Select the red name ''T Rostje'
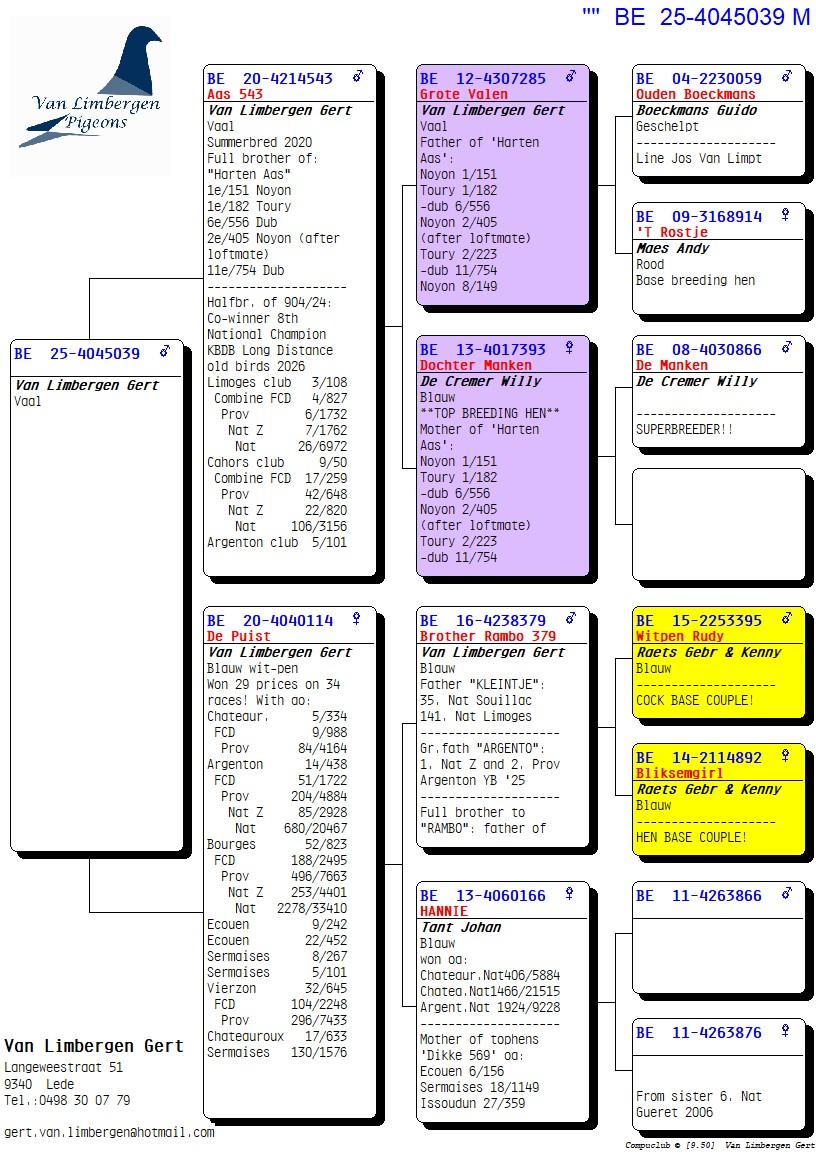 click(x=671, y=232)
